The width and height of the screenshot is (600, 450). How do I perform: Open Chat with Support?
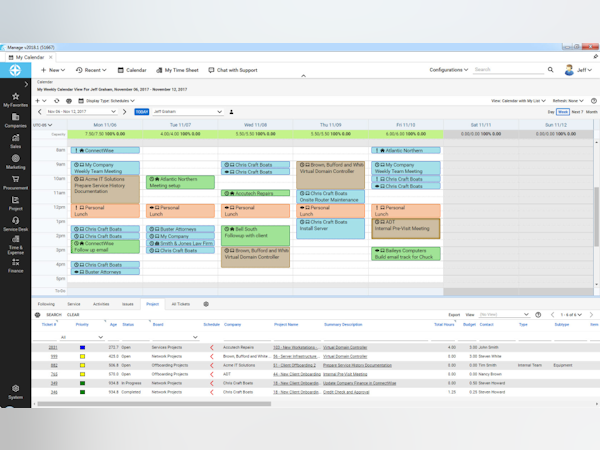coord(233,70)
